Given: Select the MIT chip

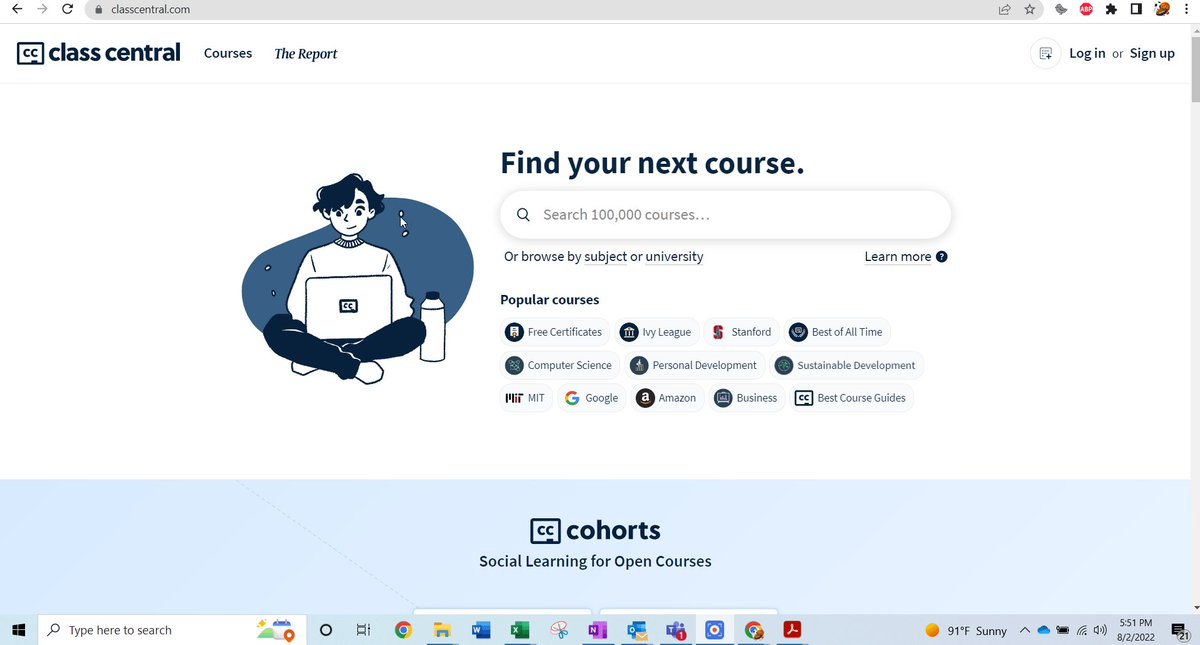Looking at the screenshot, I should 525,398.
